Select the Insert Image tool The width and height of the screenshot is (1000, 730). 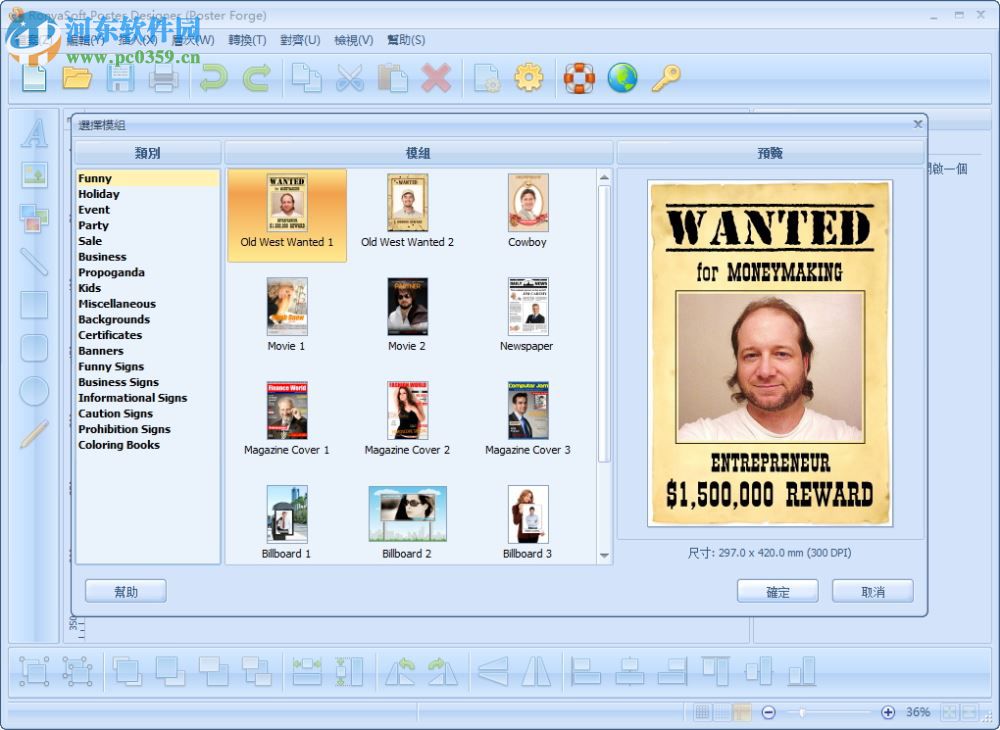[x=34, y=175]
